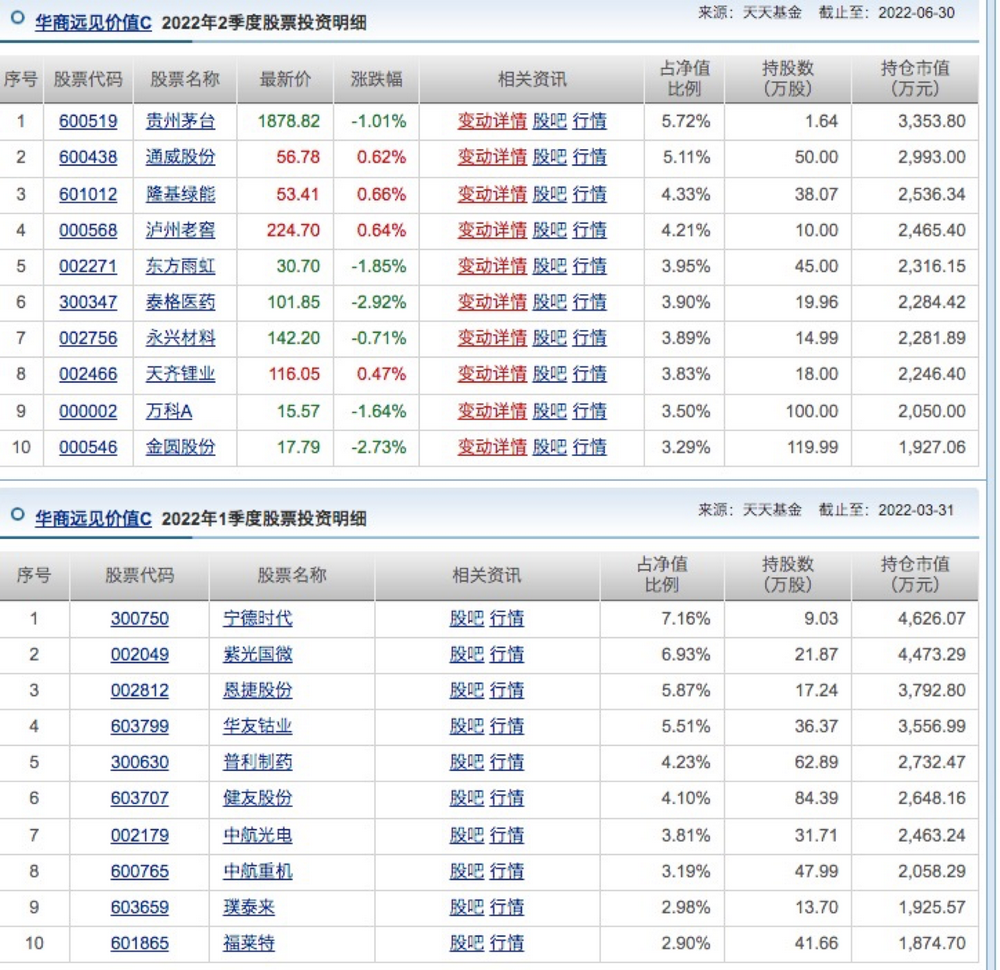The image size is (1000, 970).
Task: Open 福莱特 stock name link
Action: coord(249,943)
